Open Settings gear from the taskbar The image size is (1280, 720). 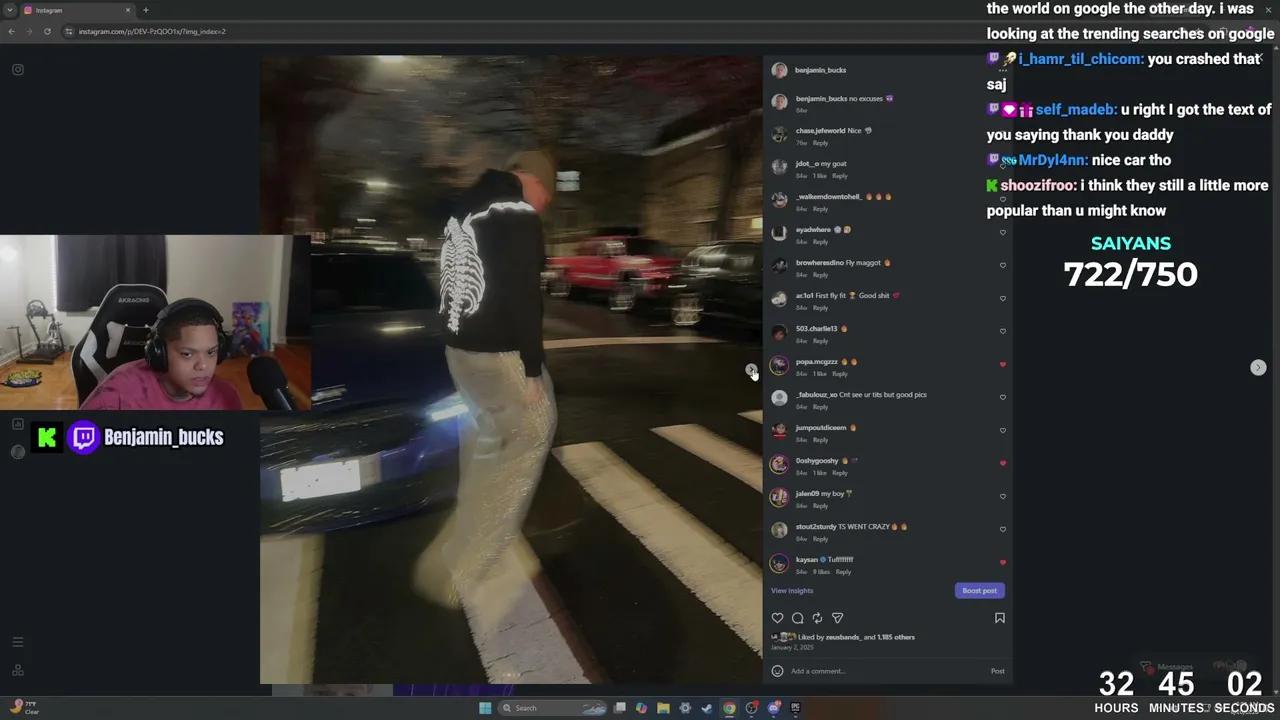point(685,708)
